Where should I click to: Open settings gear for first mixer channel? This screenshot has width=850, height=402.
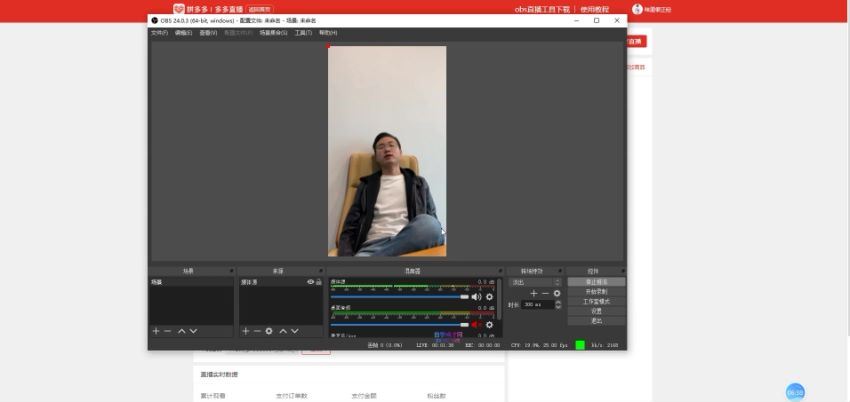pos(490,297)
